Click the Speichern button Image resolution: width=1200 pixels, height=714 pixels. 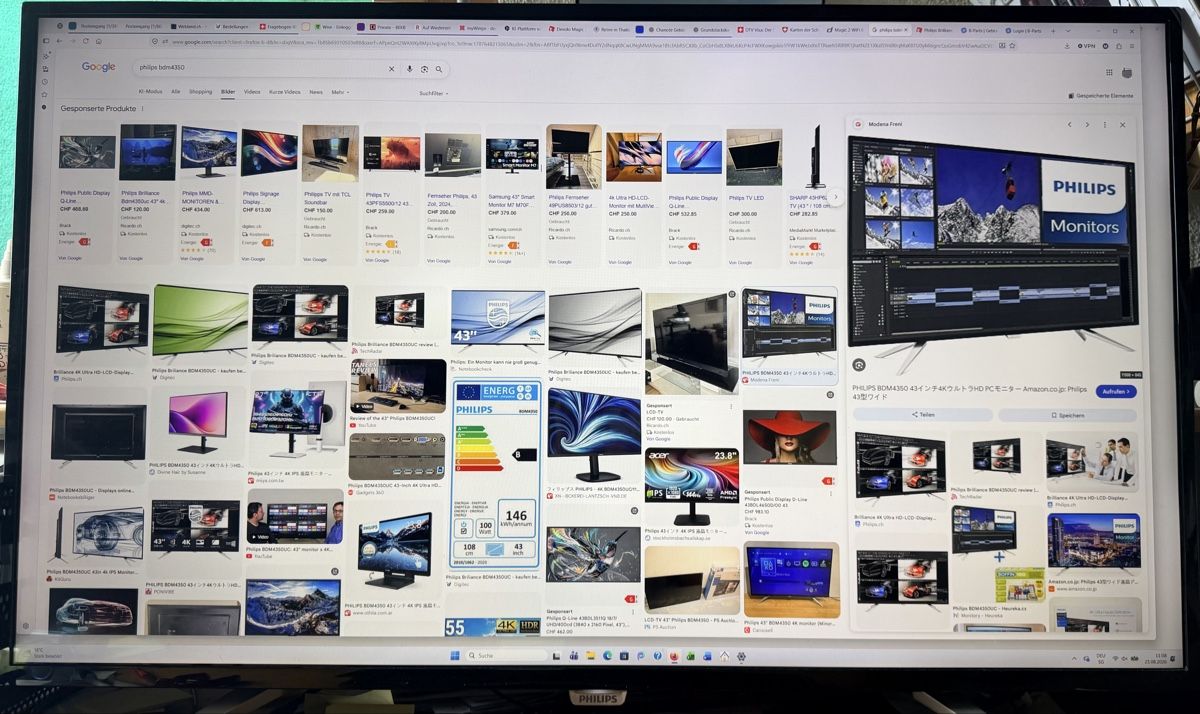point(1067,415)
